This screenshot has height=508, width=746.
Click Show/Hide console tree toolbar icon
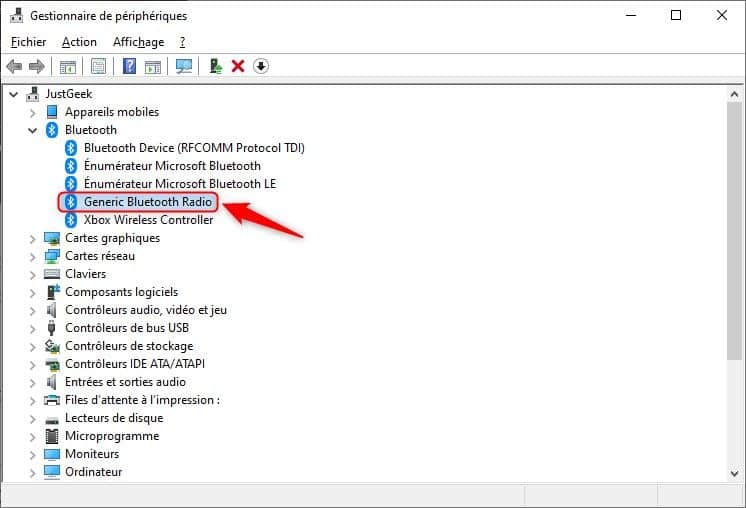(x=68, y=66)
